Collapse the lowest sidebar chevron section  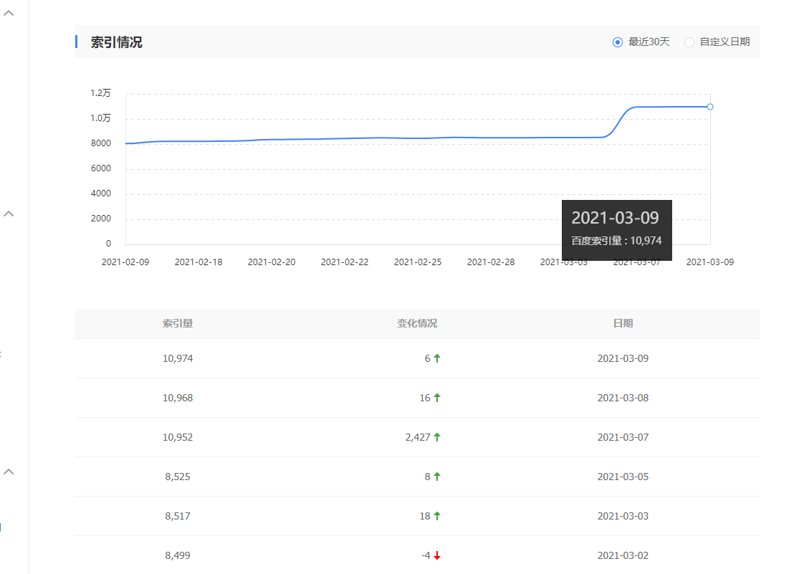tap(9, 471)
